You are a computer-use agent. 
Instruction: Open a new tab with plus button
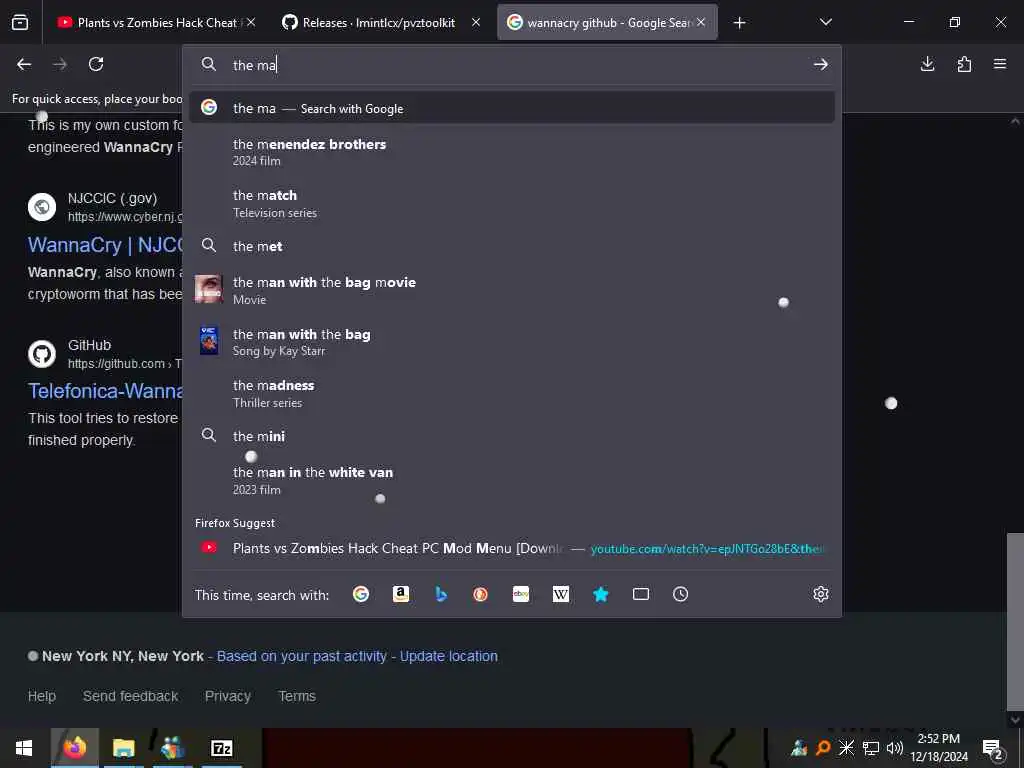pos(739,23)
